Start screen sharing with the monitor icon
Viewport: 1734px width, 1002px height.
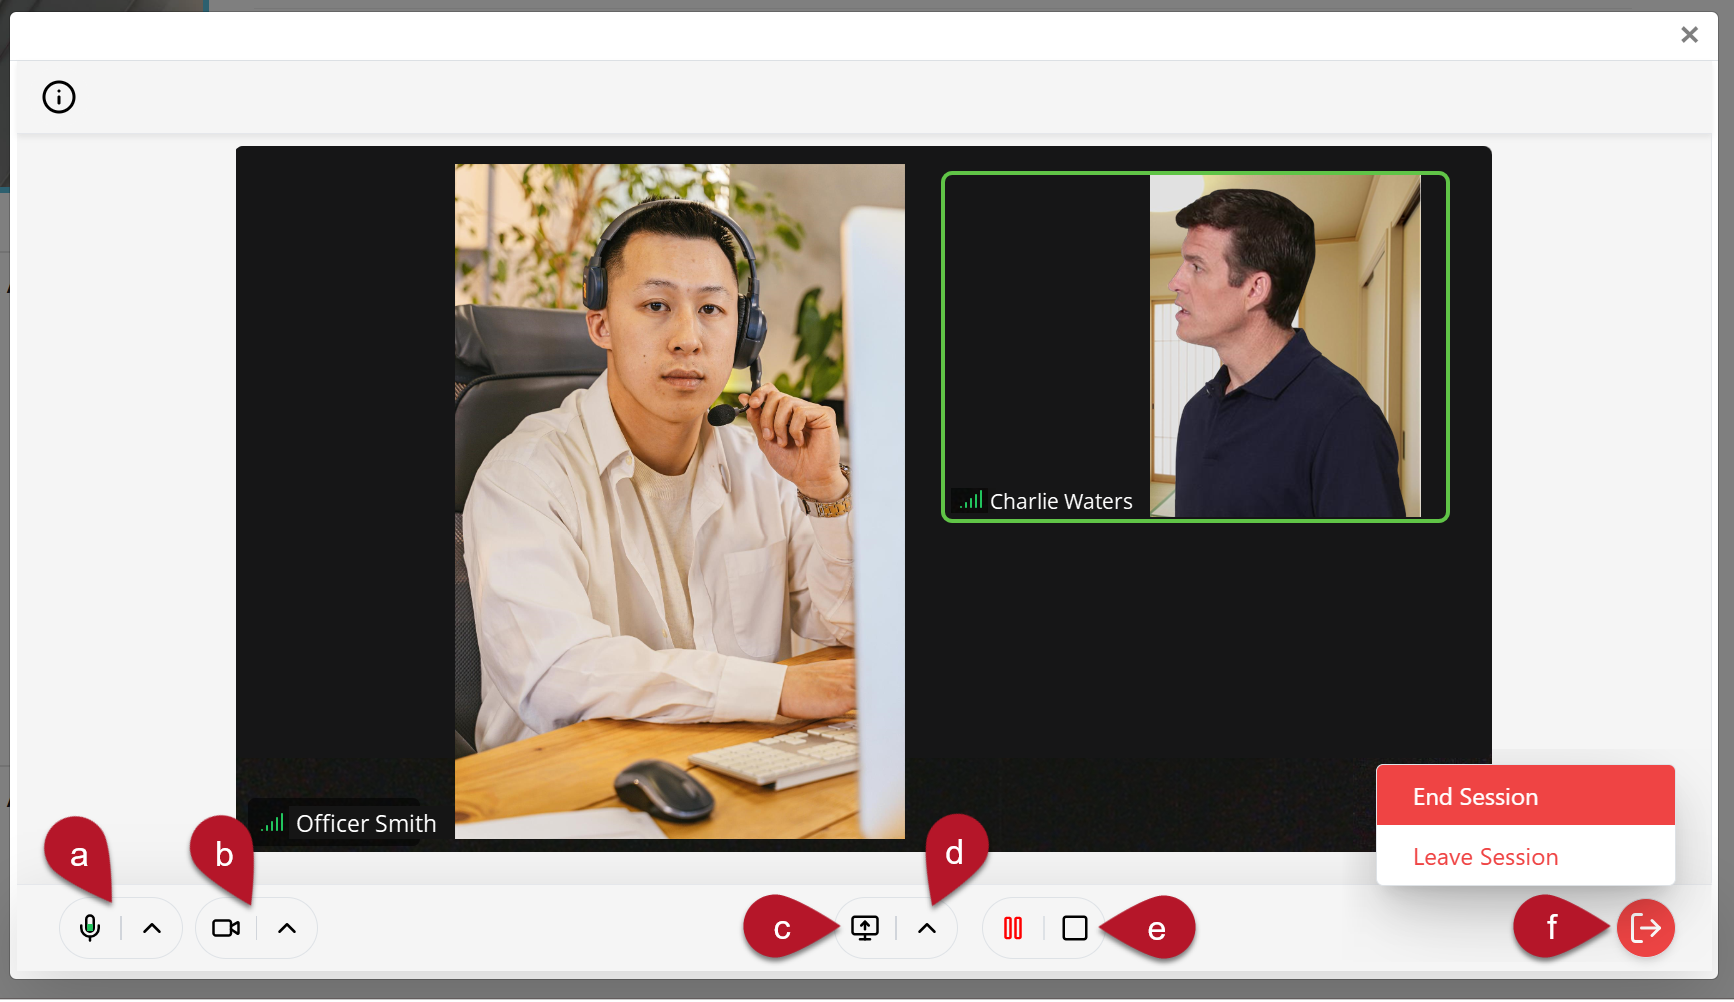865,928
